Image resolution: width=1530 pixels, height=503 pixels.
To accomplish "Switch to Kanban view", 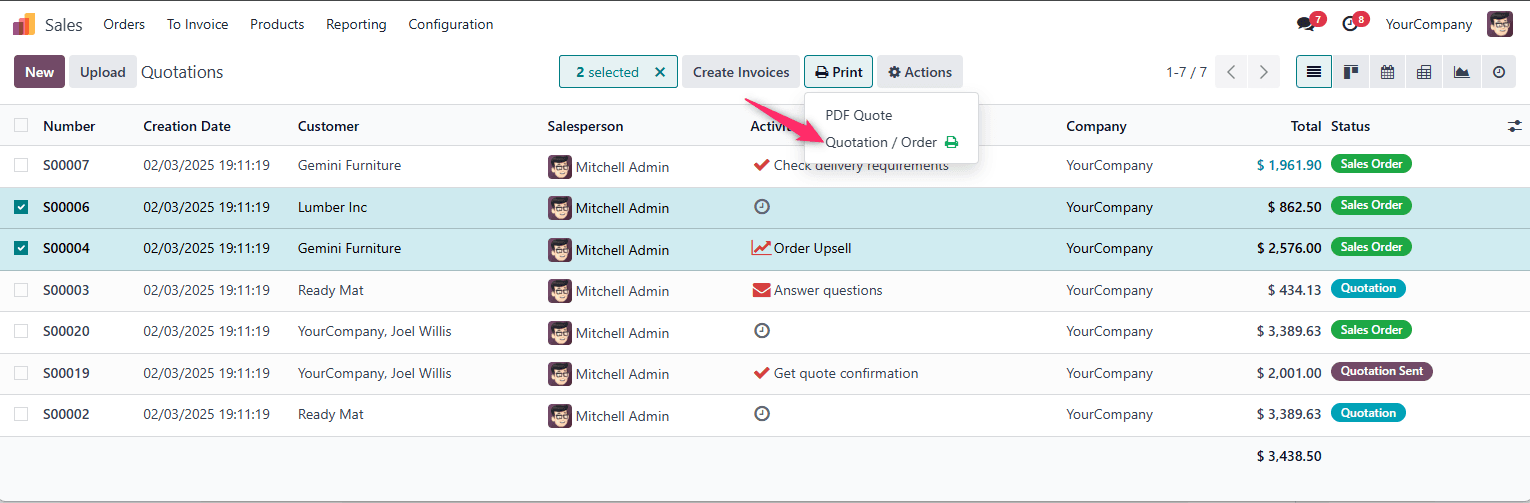I will (1350, 72).
